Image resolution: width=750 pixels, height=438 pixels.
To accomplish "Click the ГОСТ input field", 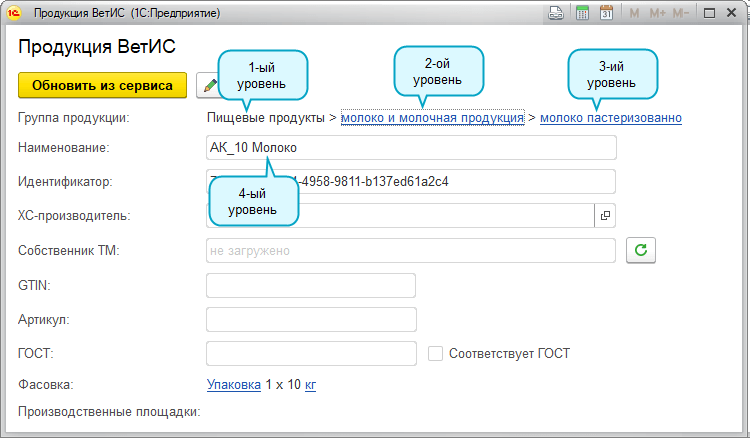I will click(x=311, y=353).
